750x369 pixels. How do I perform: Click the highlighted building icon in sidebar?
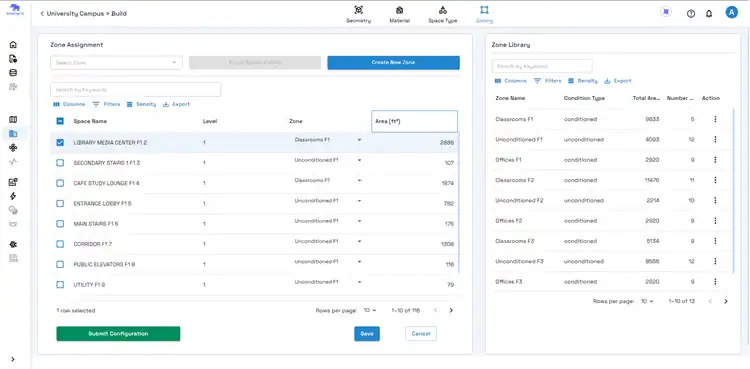13,134
